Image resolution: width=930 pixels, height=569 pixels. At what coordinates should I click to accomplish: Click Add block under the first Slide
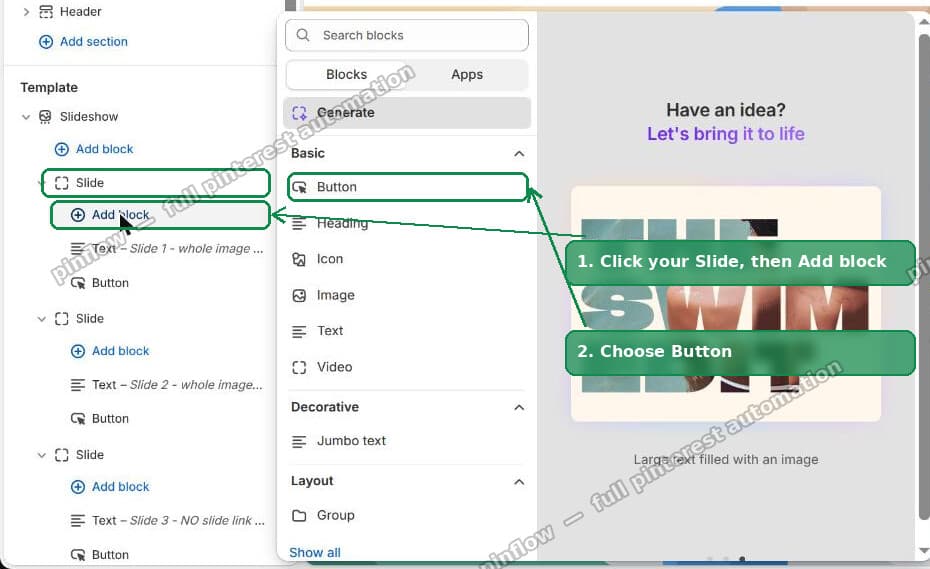point(160,215)
